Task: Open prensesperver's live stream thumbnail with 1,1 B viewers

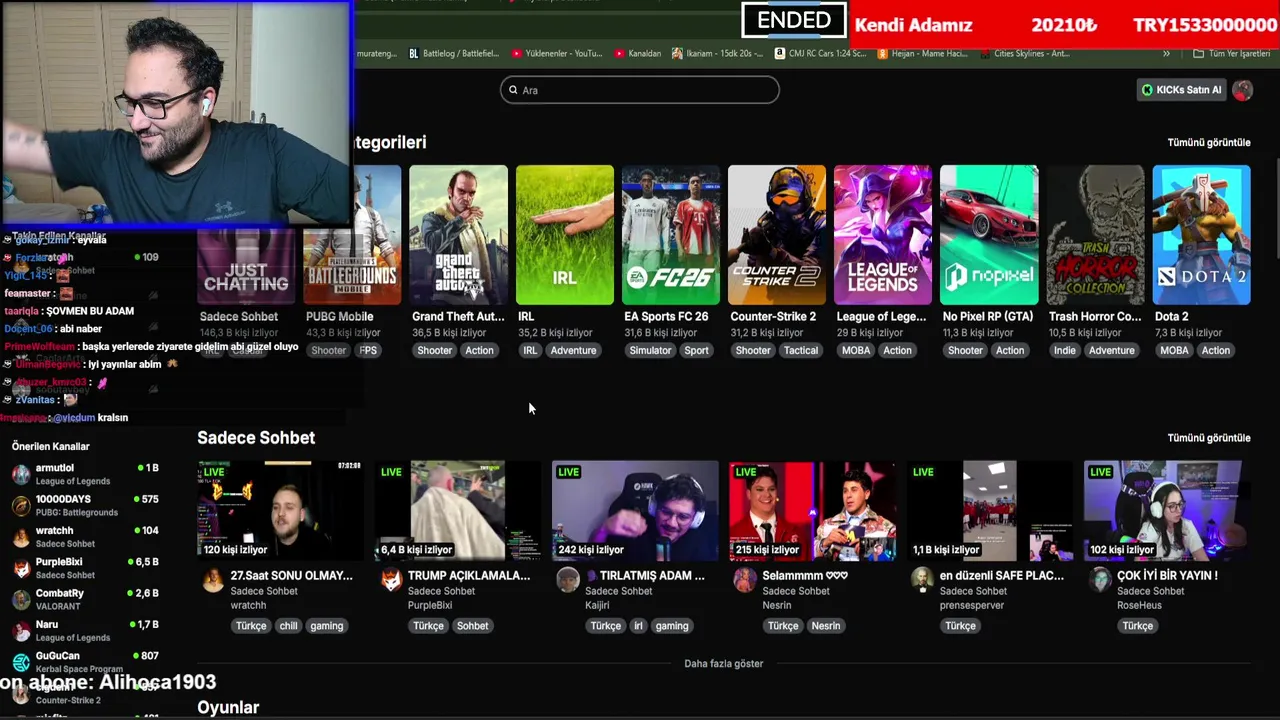Action: tap(990, 510)
